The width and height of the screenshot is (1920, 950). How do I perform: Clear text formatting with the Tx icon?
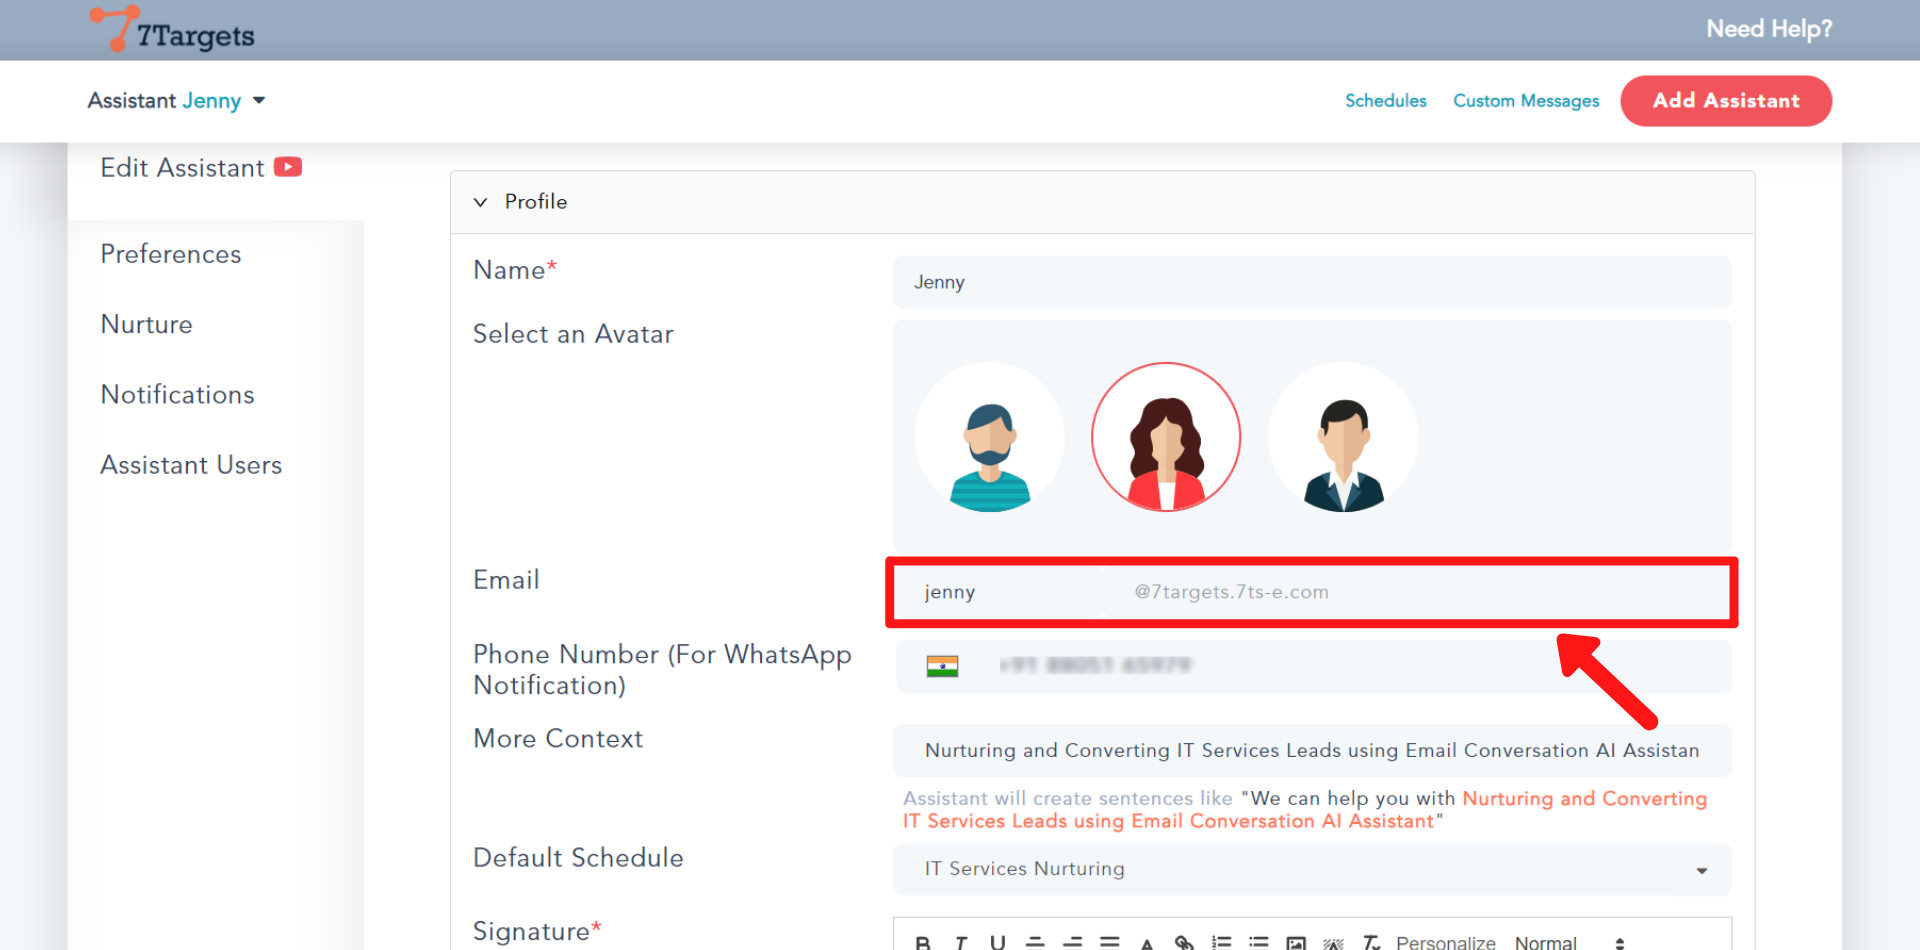pyautogui.click(x=1371, y=942)
